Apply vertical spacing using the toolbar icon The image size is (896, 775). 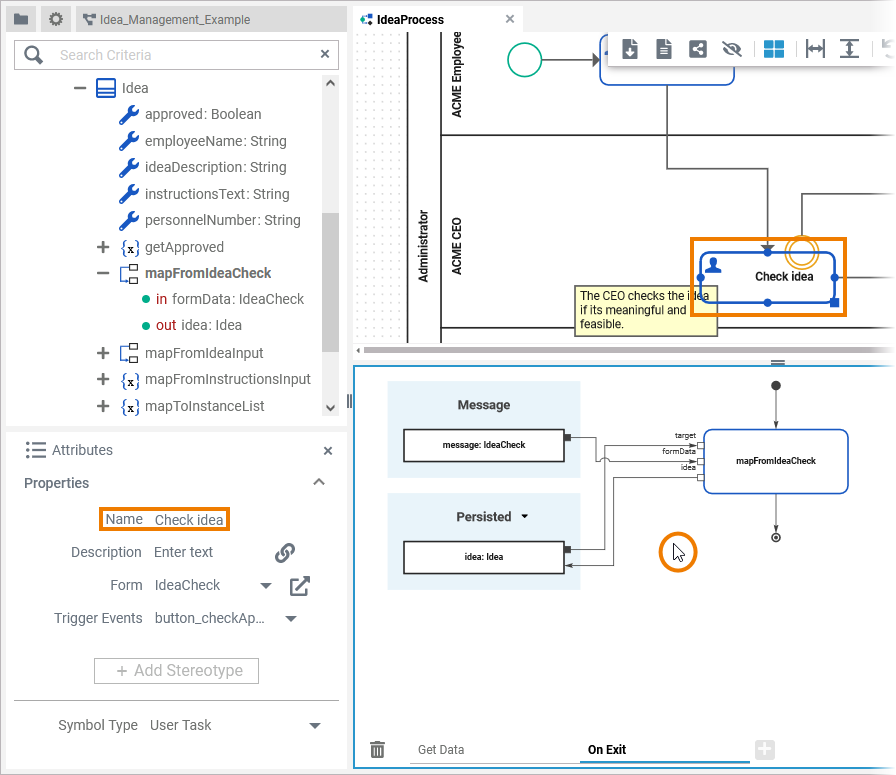[x=849, y=48]
